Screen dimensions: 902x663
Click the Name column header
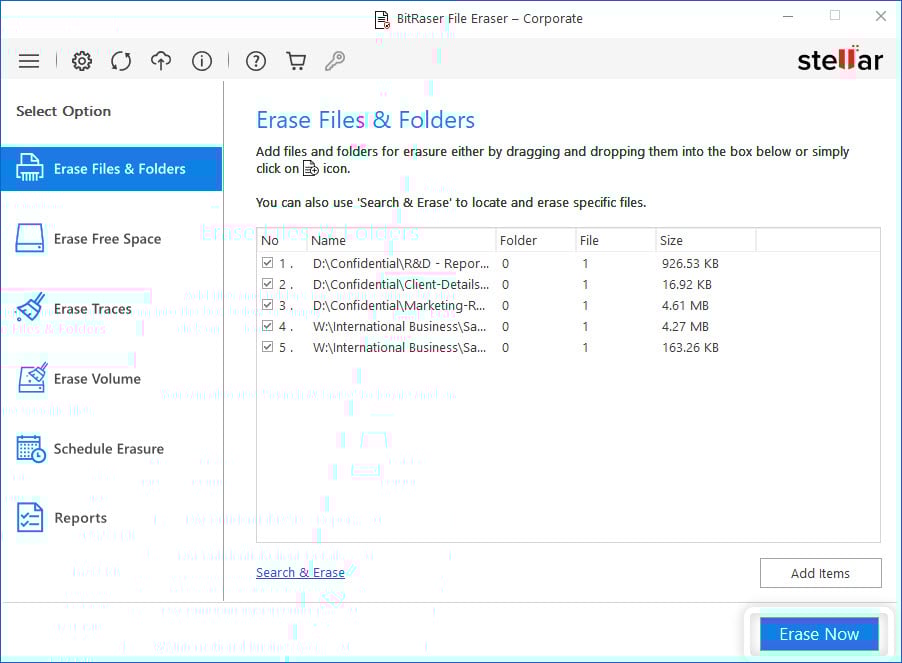coord(401,240)
